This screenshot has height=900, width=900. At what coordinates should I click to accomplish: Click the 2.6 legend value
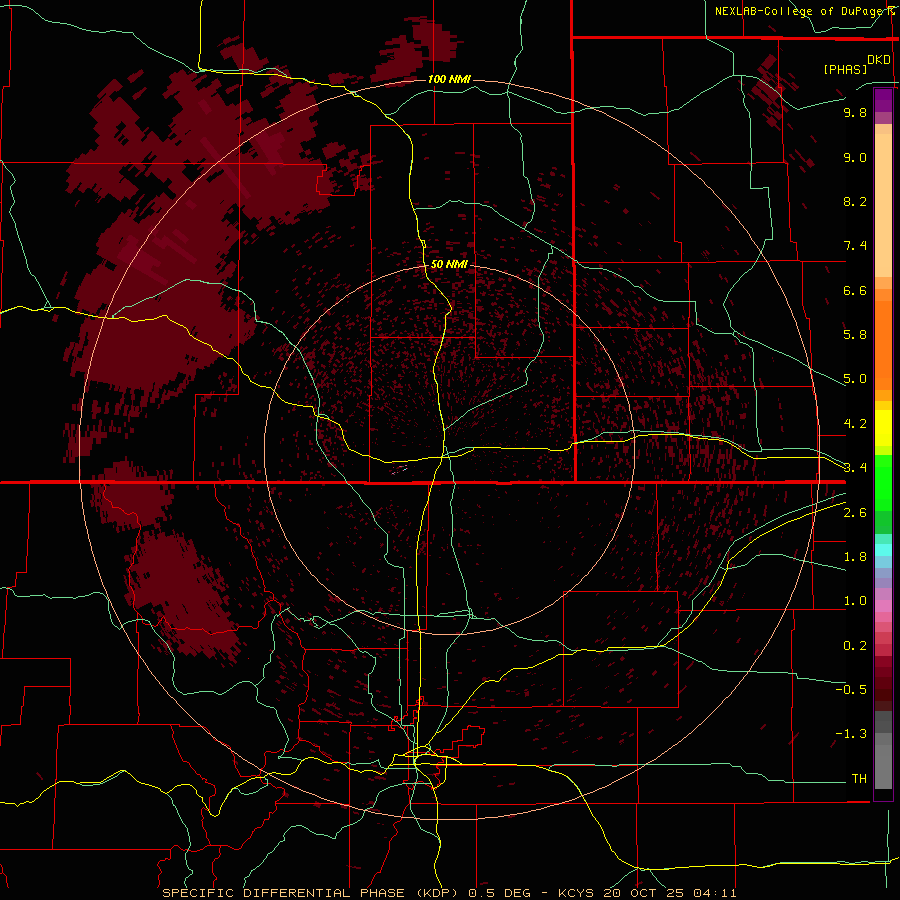[x=855, y=513]
